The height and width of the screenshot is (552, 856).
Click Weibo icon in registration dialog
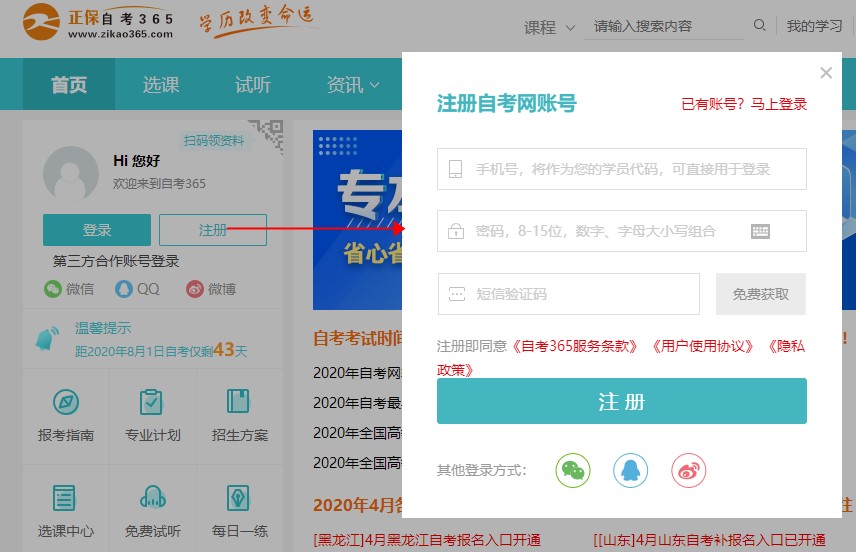point(688,470)
